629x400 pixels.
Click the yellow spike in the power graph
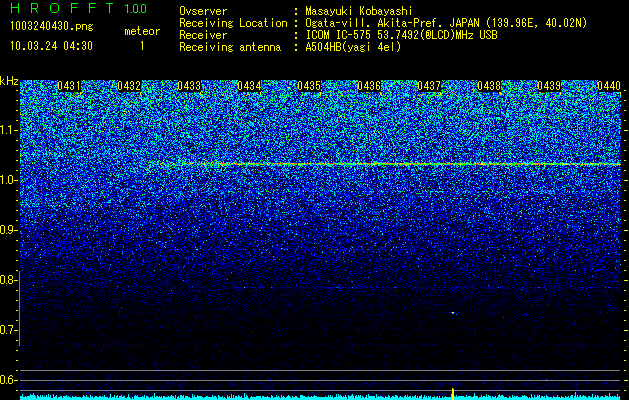tap(453, 394)
